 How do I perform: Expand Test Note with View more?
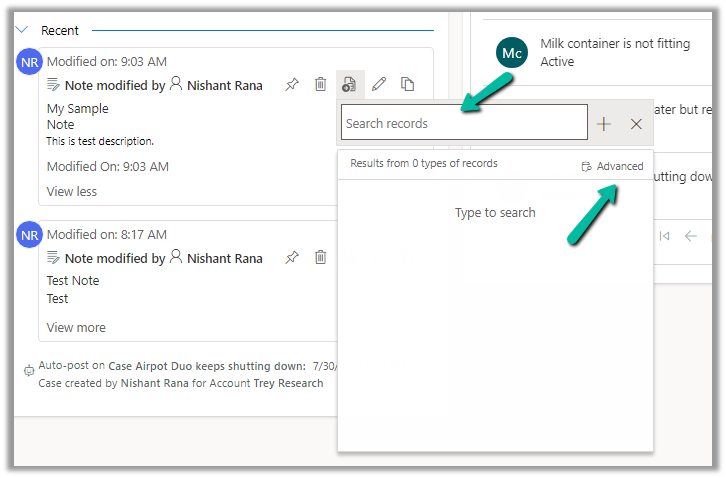tap(76, 327)
